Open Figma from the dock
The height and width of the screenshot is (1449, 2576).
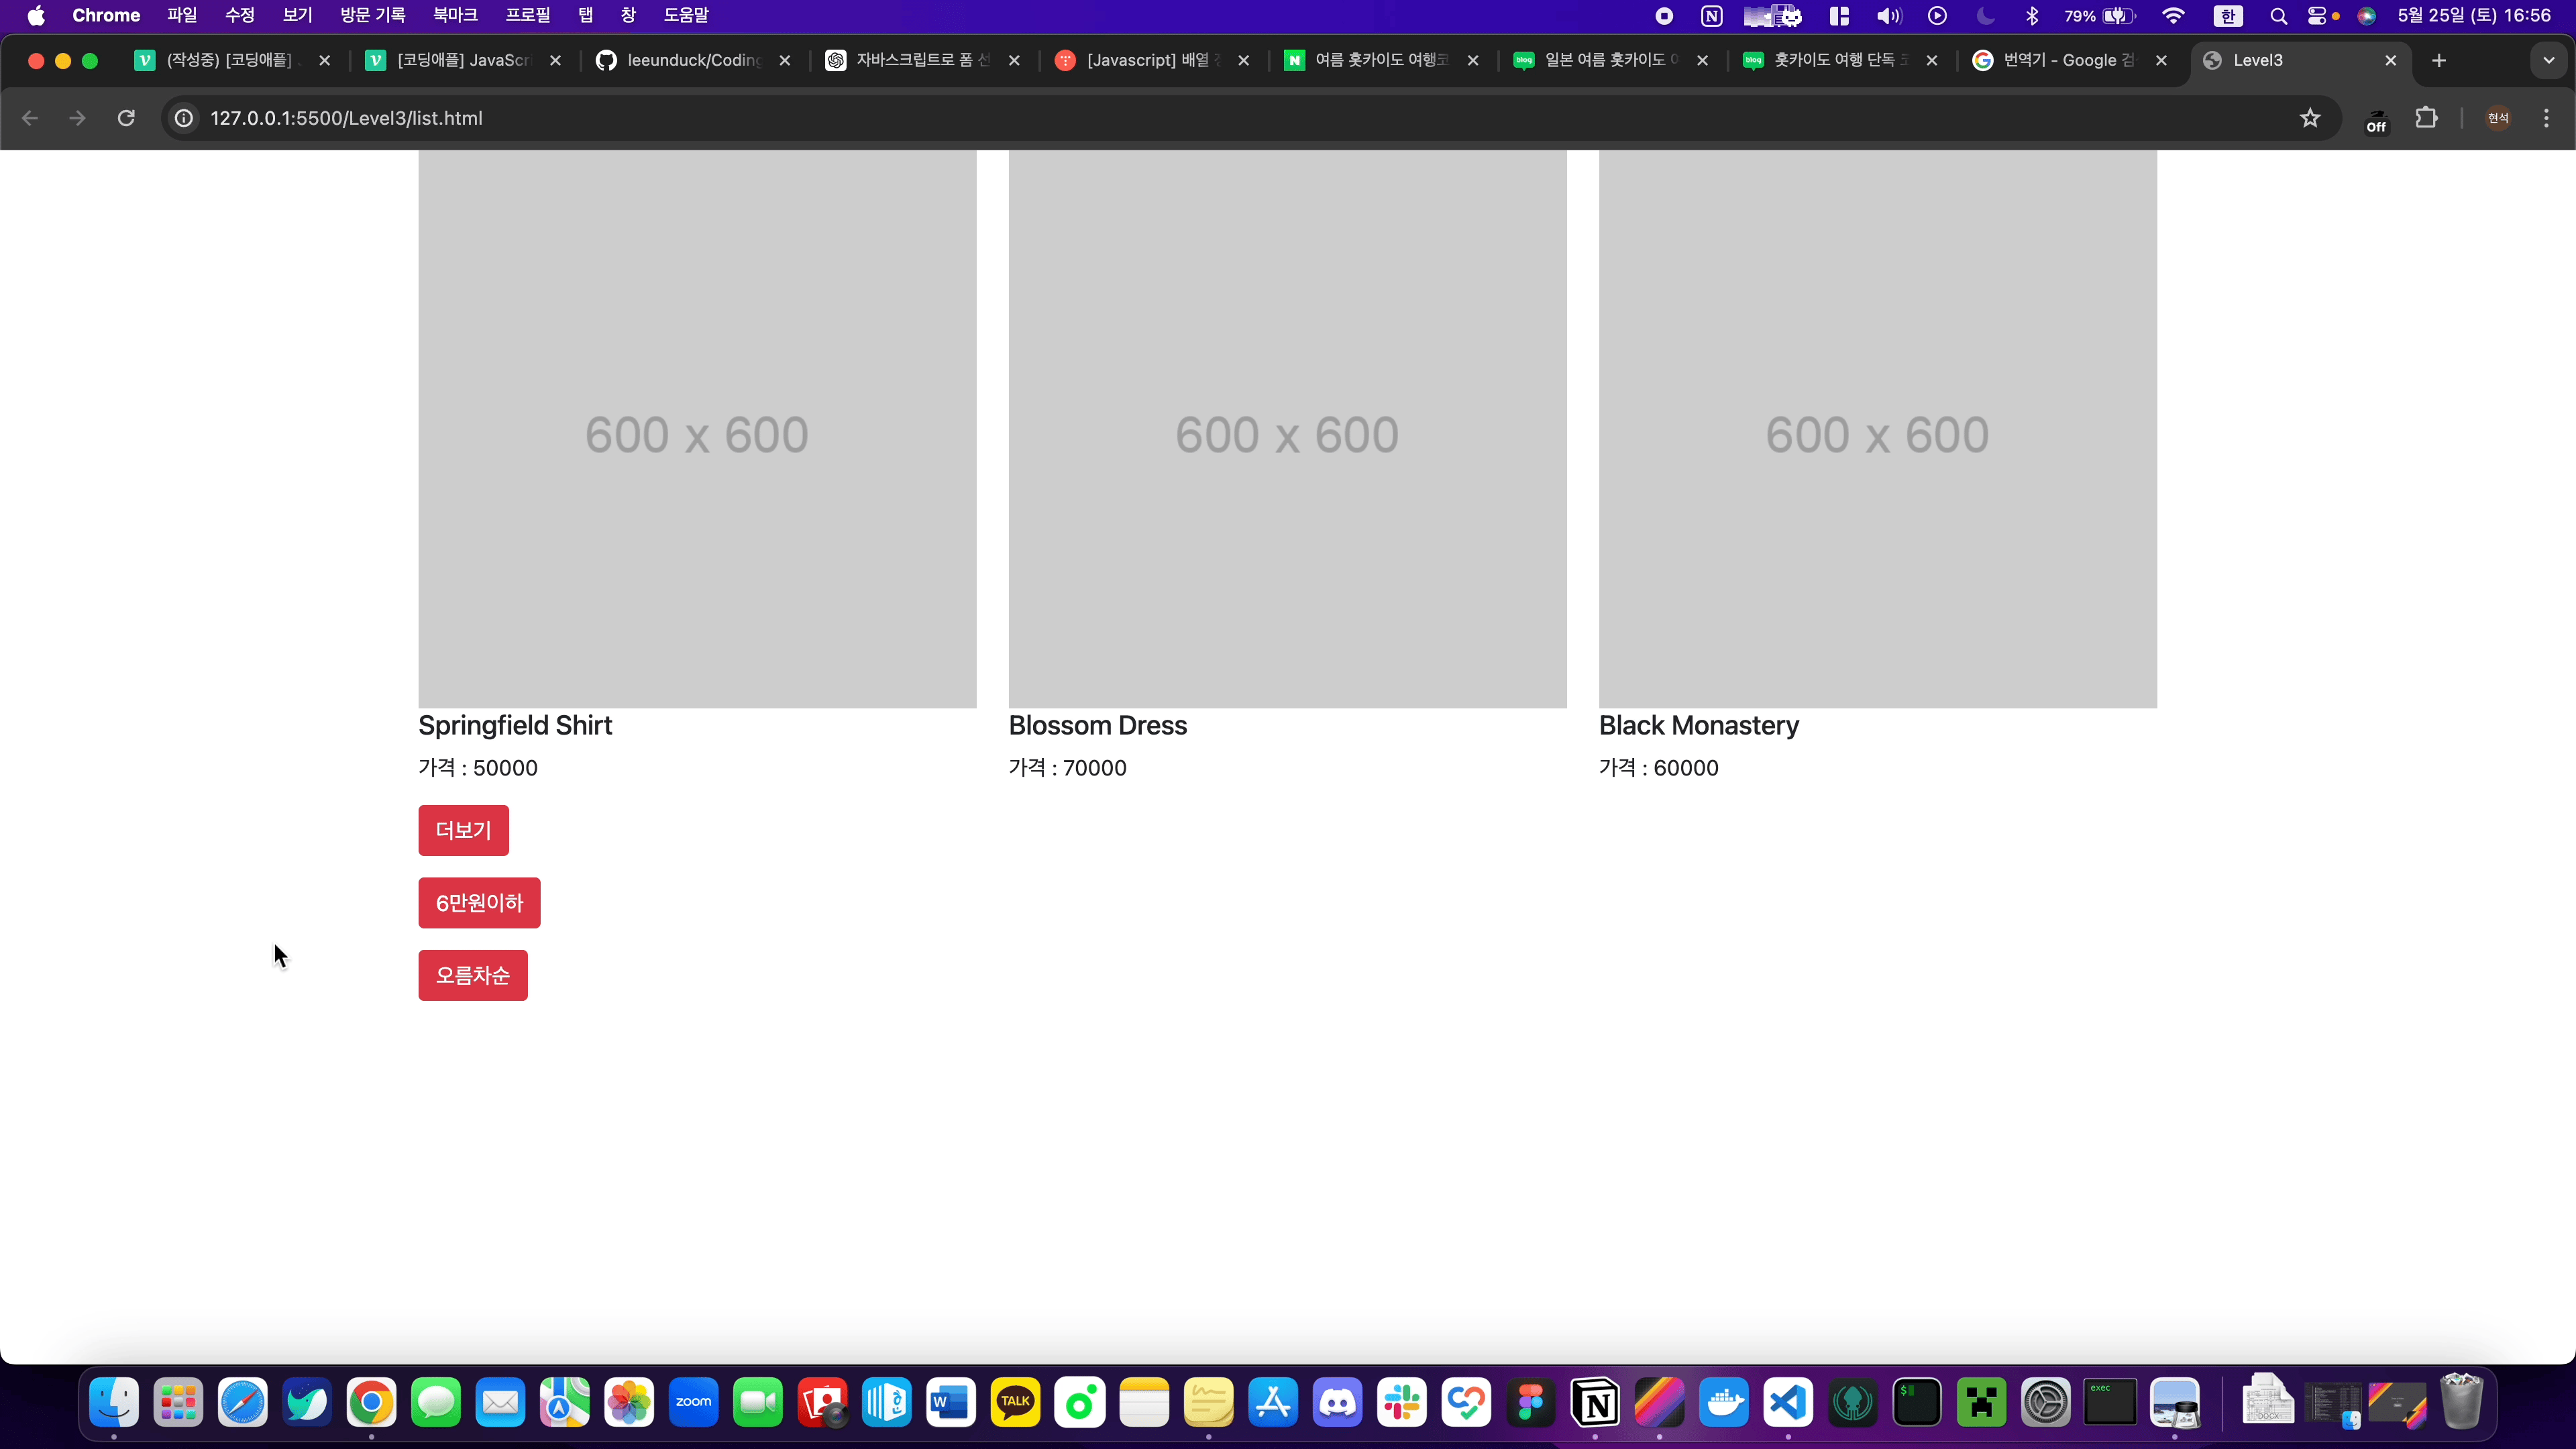(1531, 1402)
